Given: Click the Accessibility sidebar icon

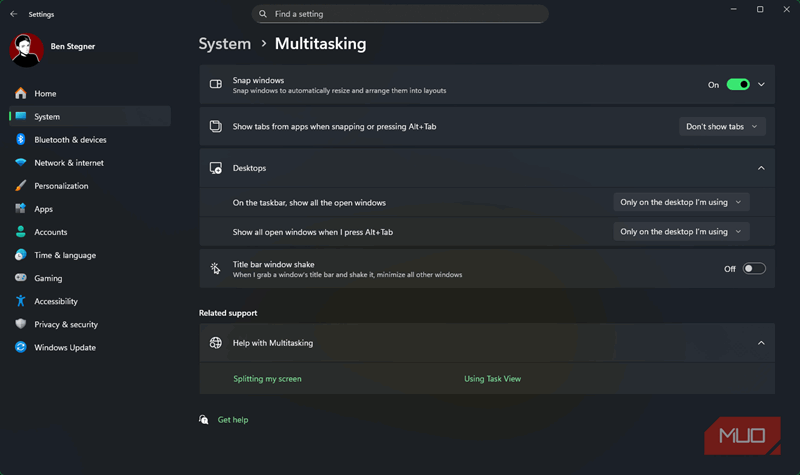Looking at the screenshot, I should (20, 301).
